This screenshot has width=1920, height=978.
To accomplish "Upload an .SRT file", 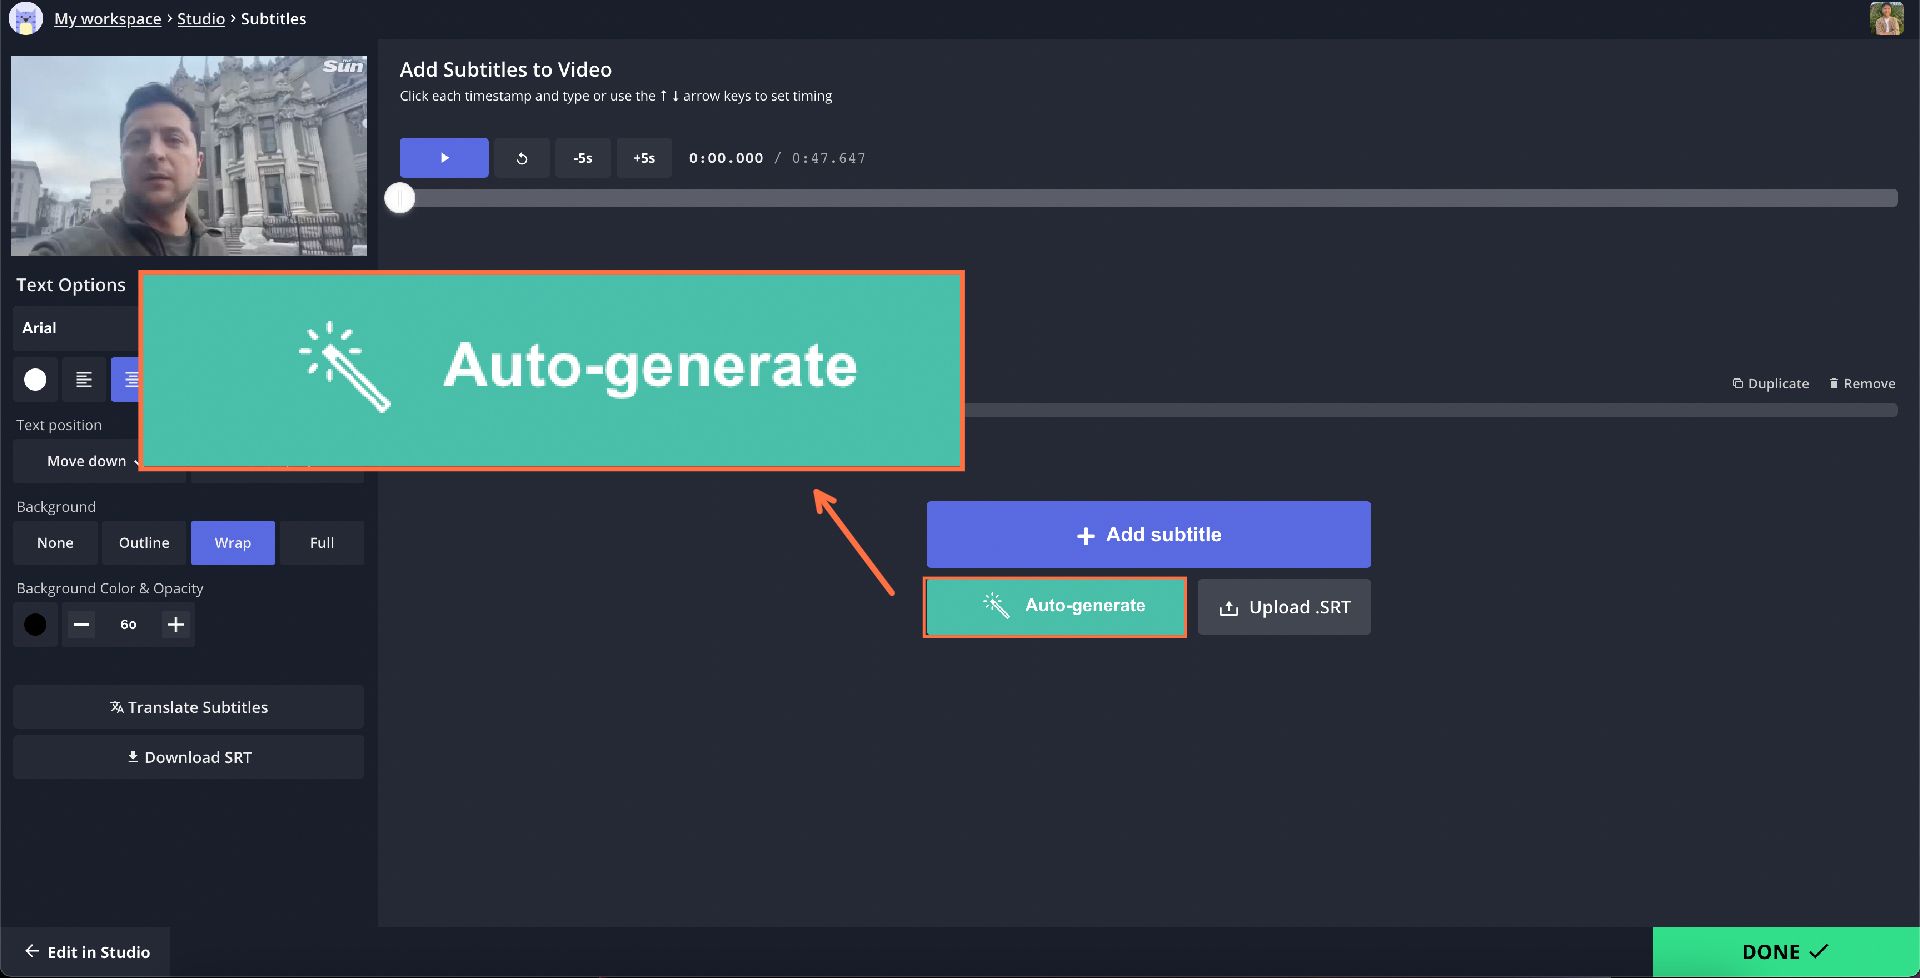I will [1284, 607].
